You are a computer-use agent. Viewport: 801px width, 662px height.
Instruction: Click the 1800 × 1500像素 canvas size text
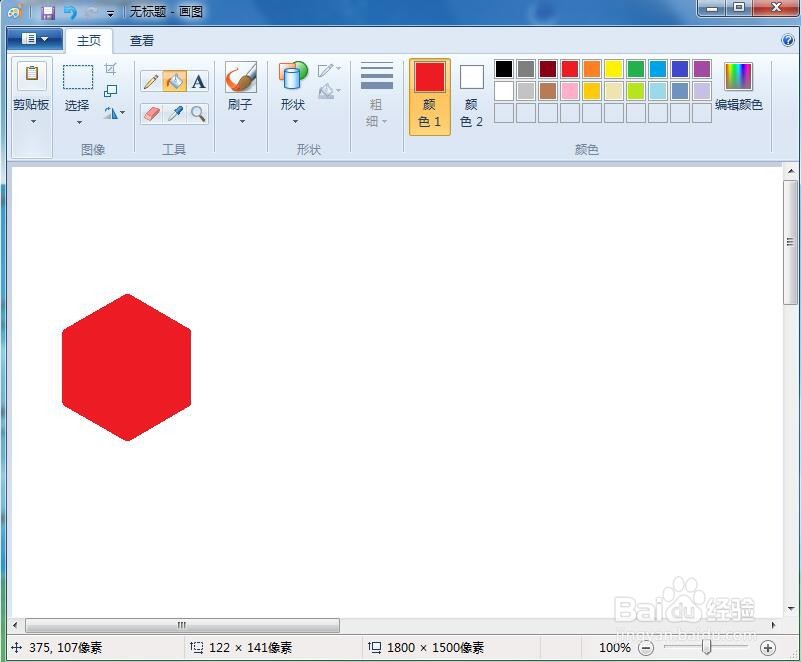point(435,648)
